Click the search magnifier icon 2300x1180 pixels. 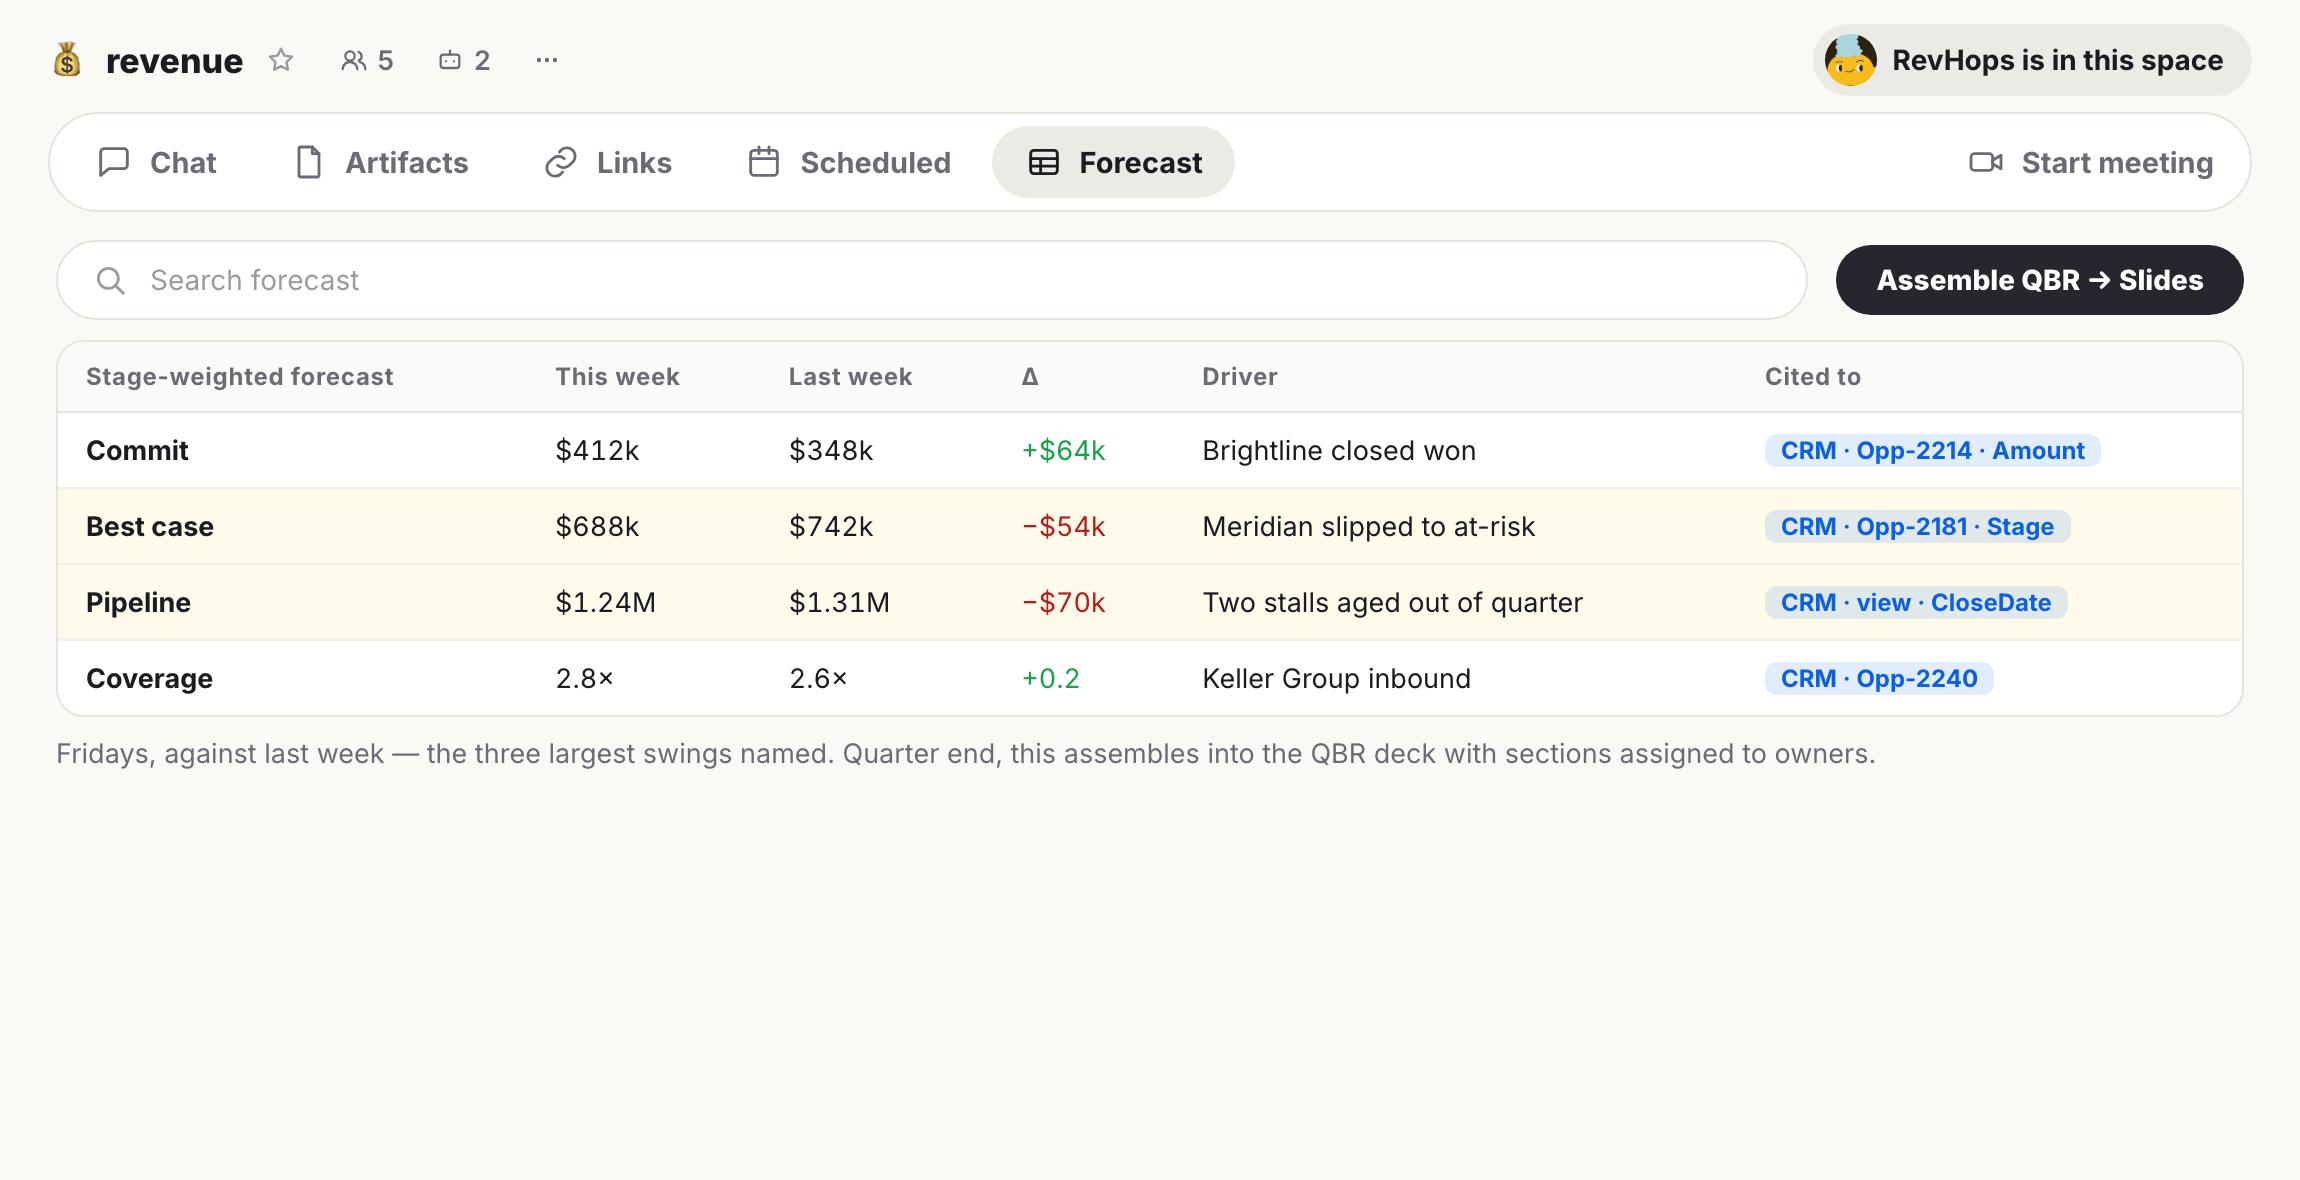[x=110, y=281]
